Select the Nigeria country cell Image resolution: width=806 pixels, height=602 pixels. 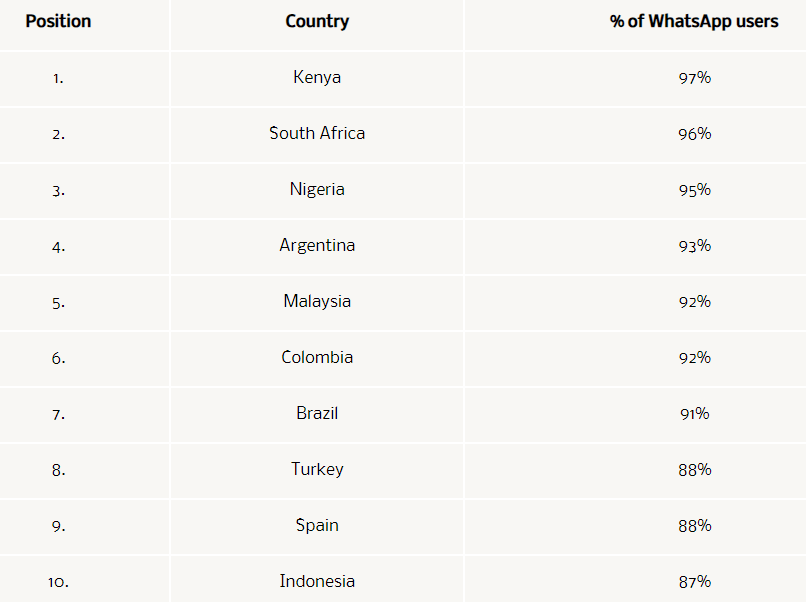[x=317, y=189]
